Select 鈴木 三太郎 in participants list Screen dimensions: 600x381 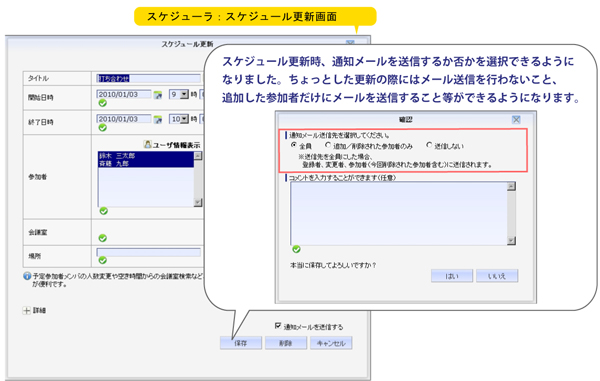tap(146, 156)
